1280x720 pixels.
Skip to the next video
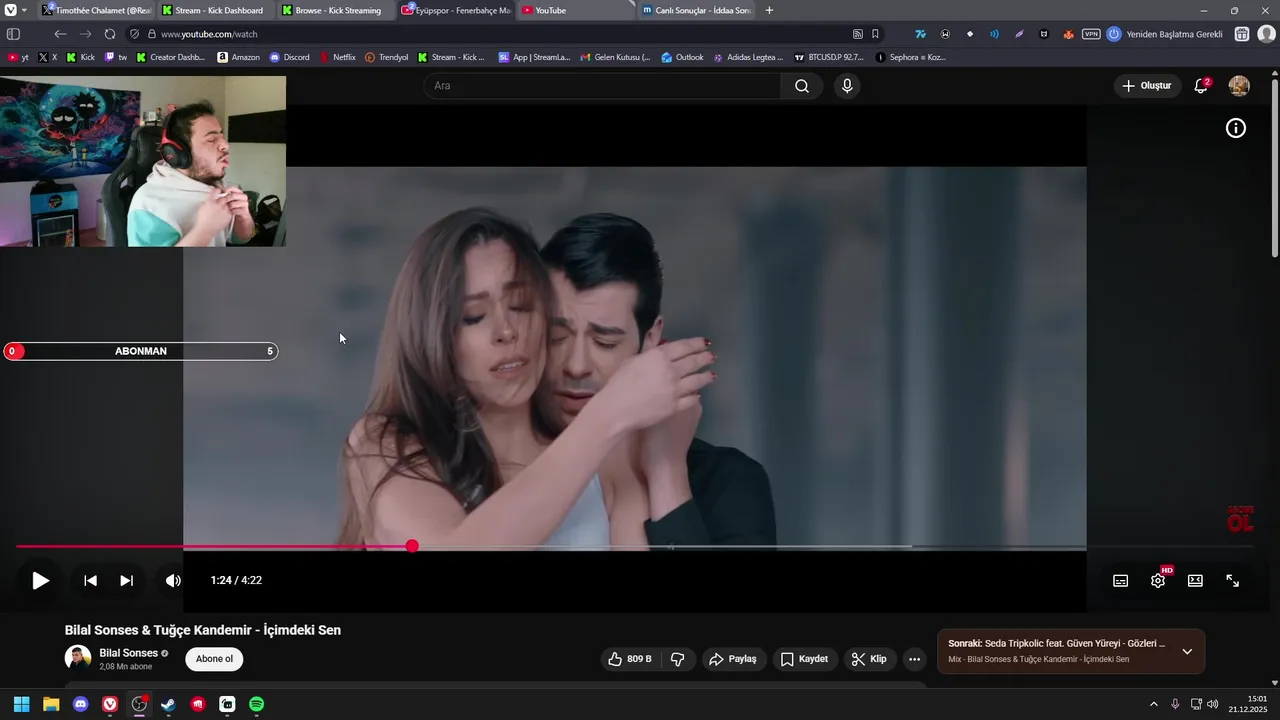click(x=126, y=581)
